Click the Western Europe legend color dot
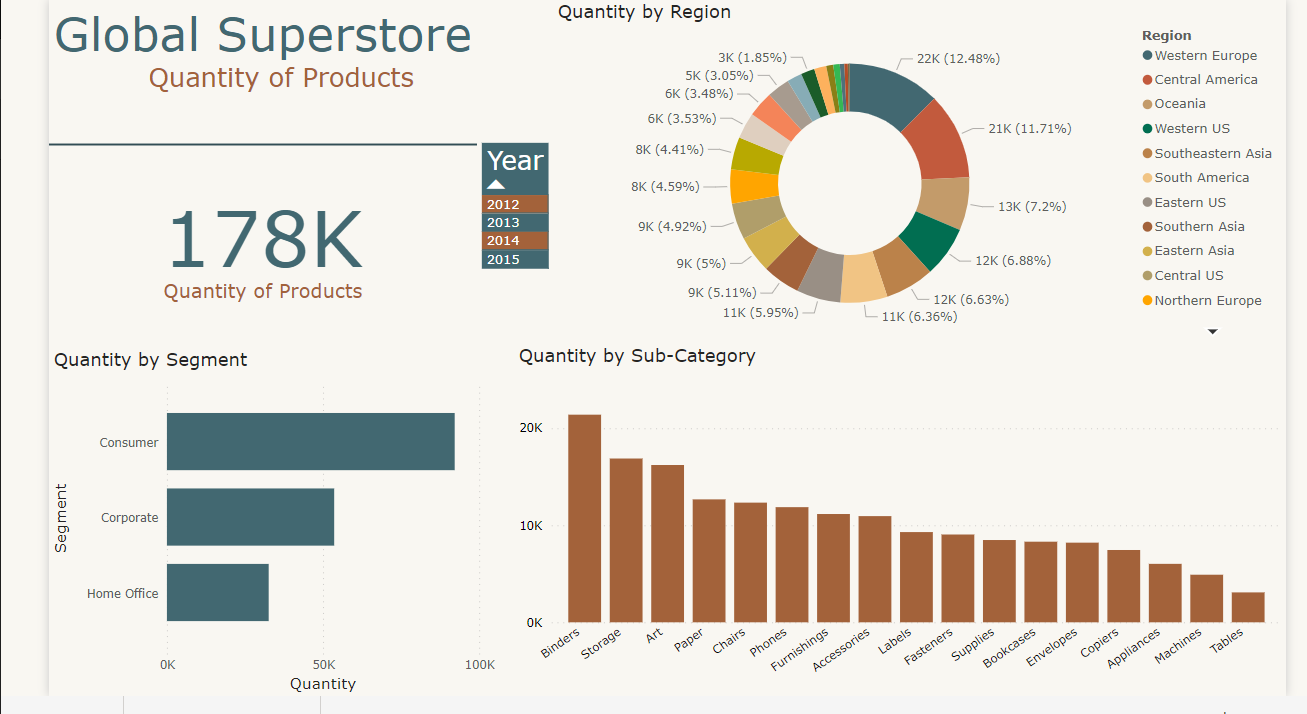This screenshot has height=714, width=1307. tap(1147, 56)
